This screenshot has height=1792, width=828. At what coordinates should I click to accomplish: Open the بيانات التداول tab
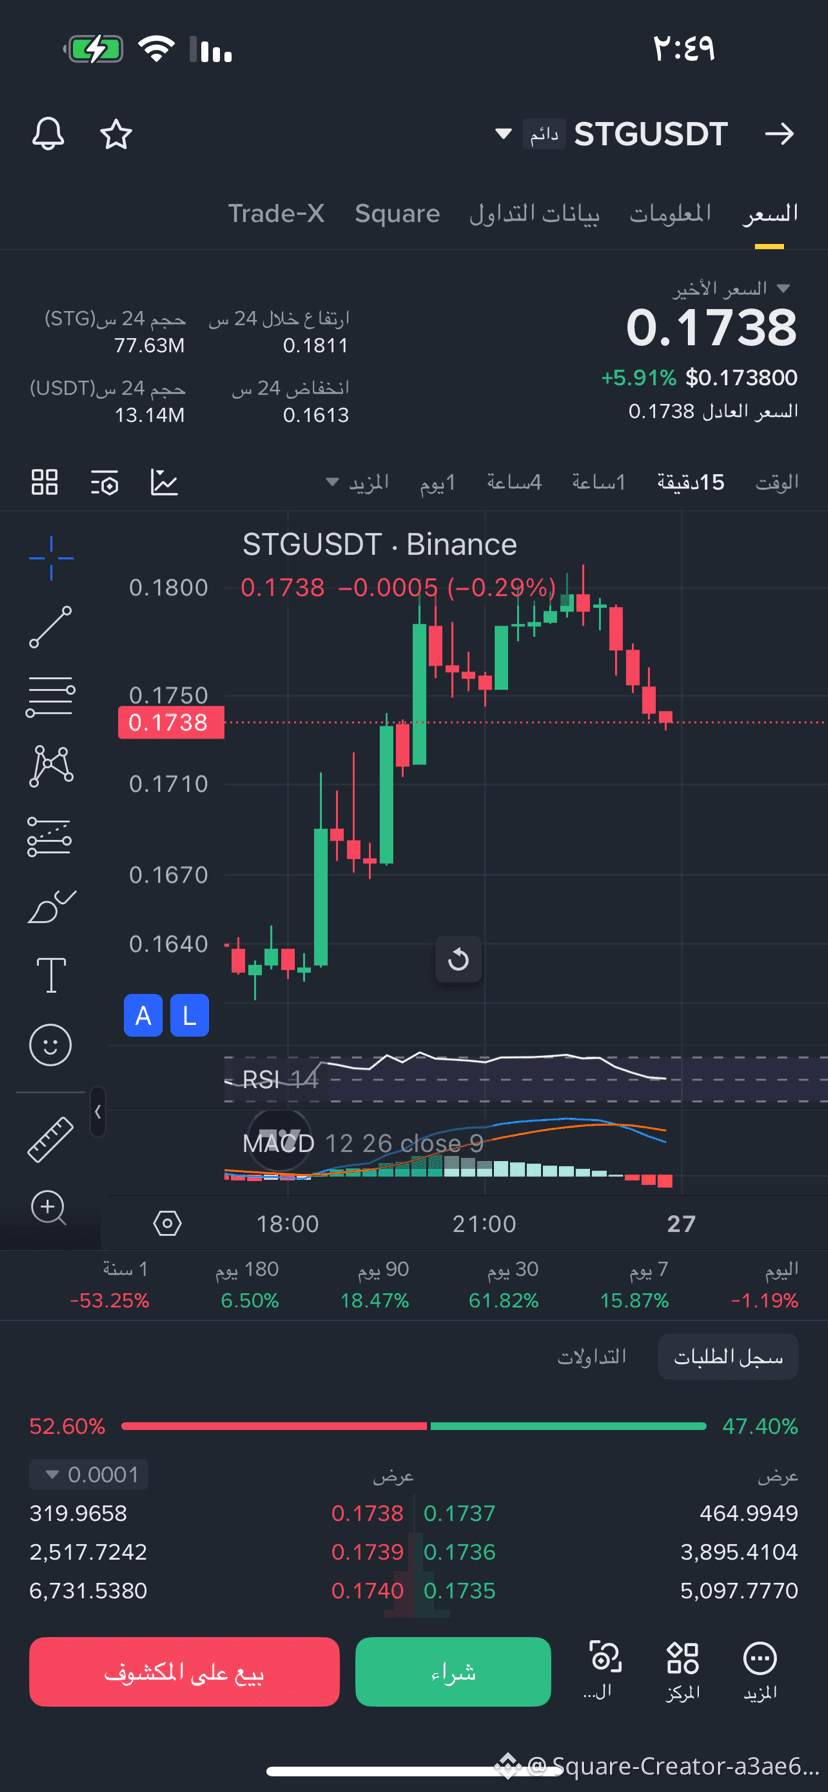click(x=535, y=213)
